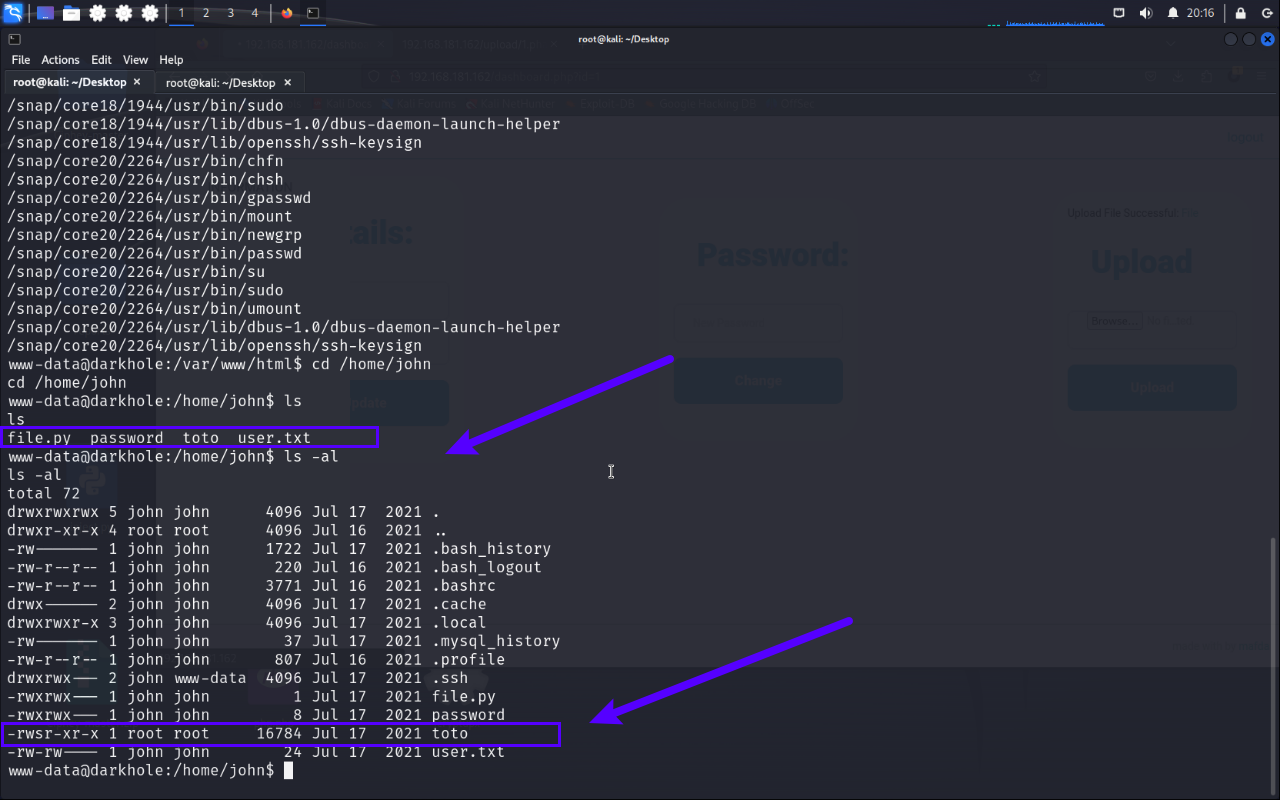Image resolution: width=1280 pixels, height=800 pixels.
Task: Click the '/snap/core20/2264/usr/bin/su' line
Action: tap(136, 272)
